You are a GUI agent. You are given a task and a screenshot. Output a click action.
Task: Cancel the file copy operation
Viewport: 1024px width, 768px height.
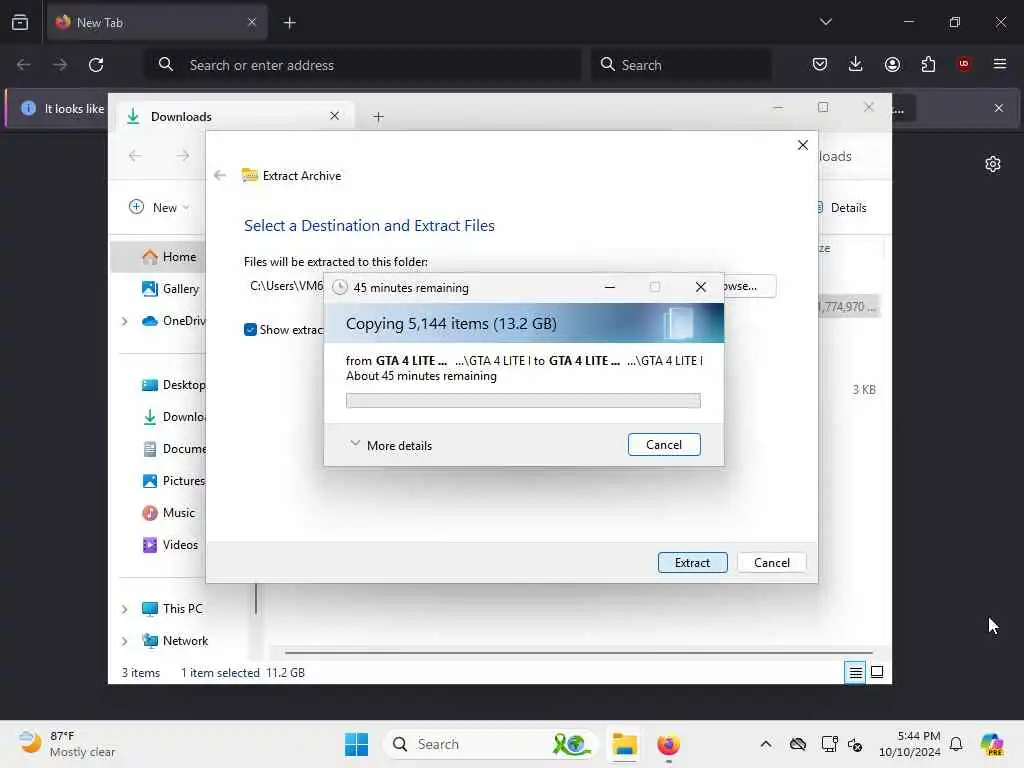[x=664, y=445]
